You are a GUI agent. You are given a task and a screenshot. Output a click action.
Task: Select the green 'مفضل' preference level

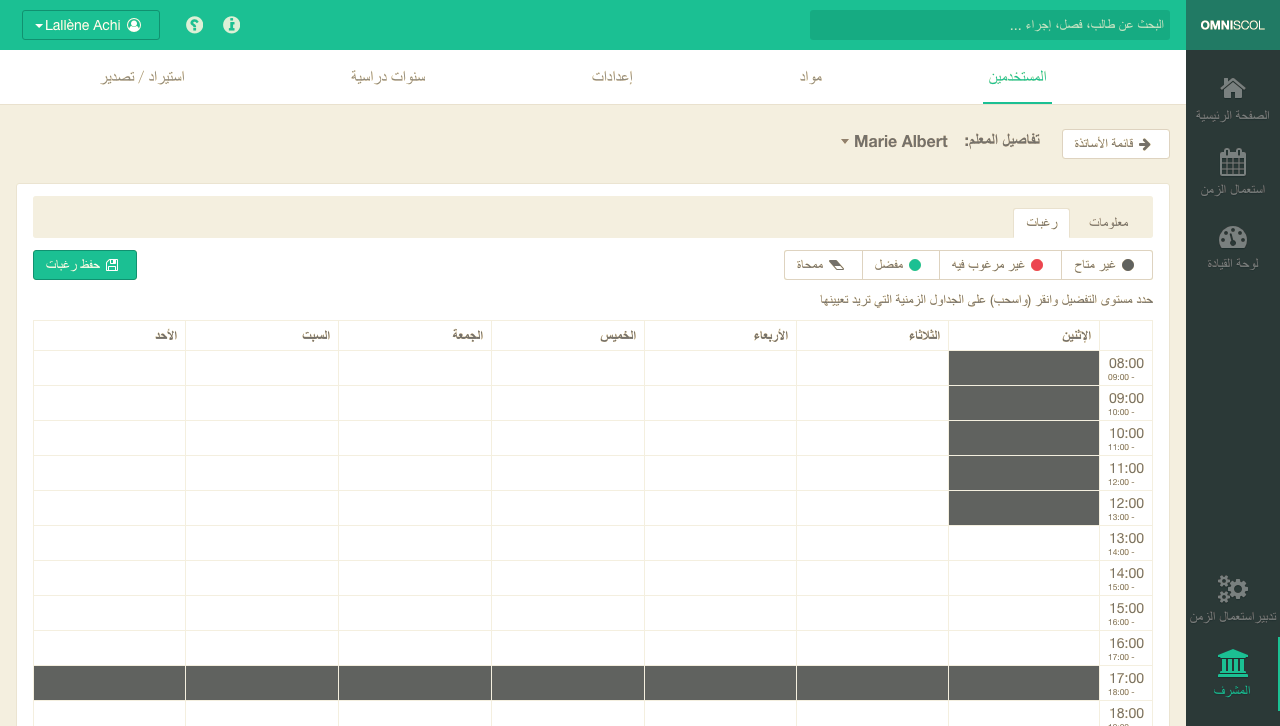tap(899, 265)
